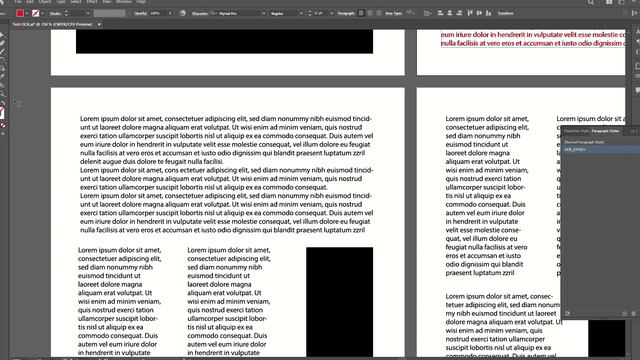Open the Edit menu
The image size is (640, 360).
[30, 2]
